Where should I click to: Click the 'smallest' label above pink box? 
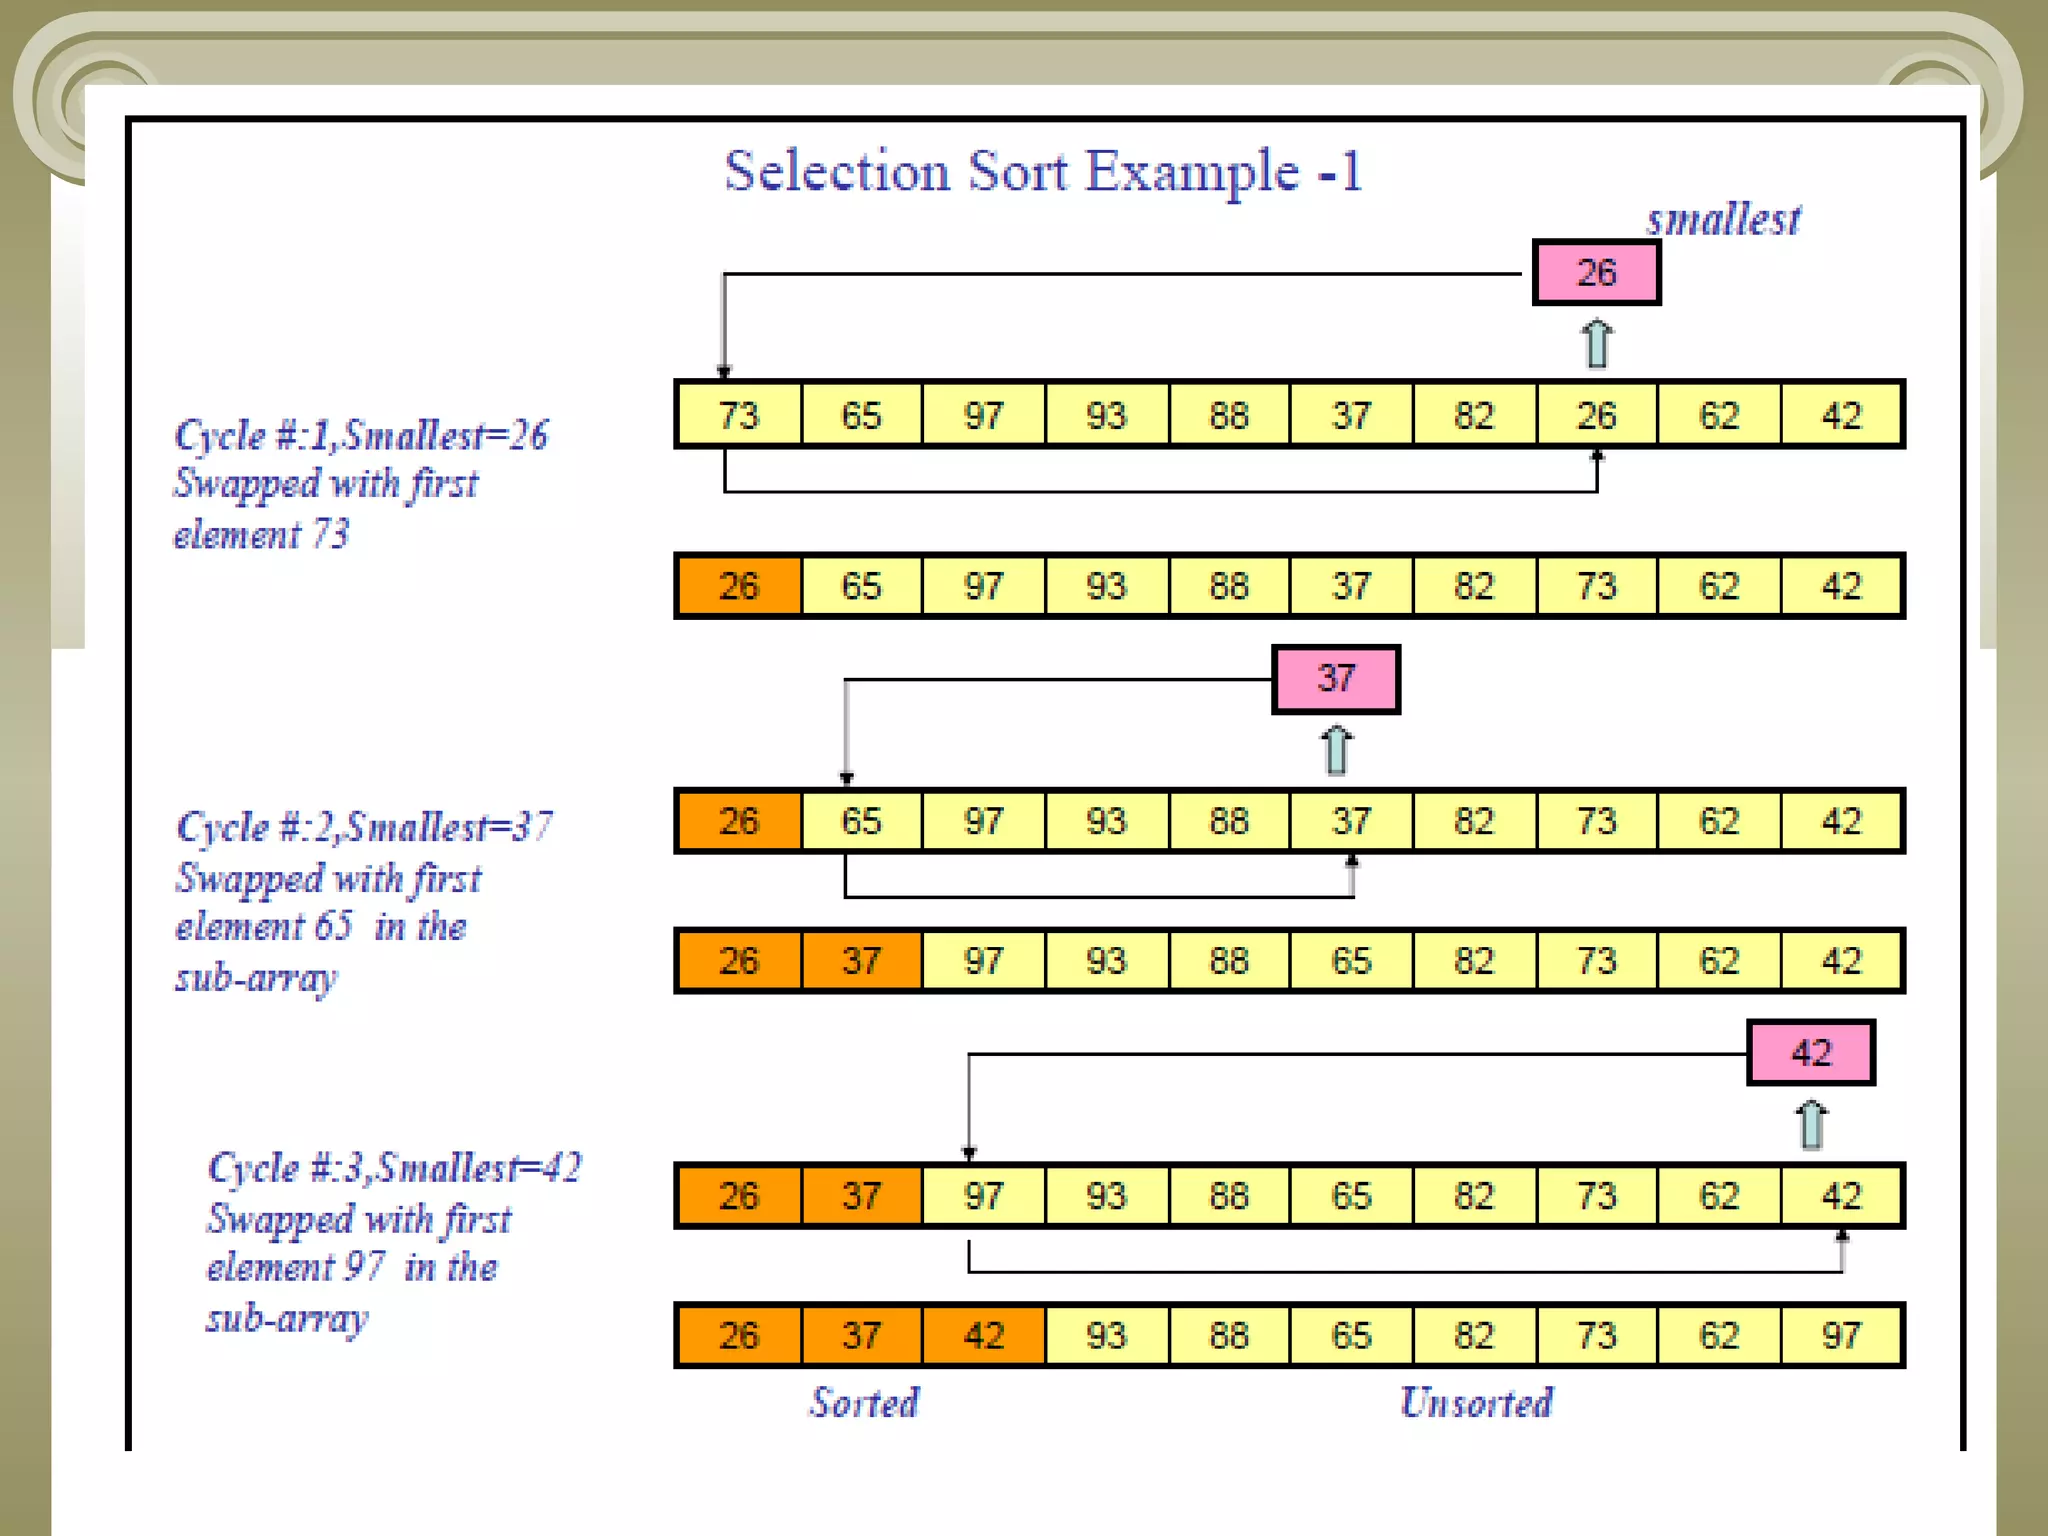pyautogui.click(x=1724, y=219)
